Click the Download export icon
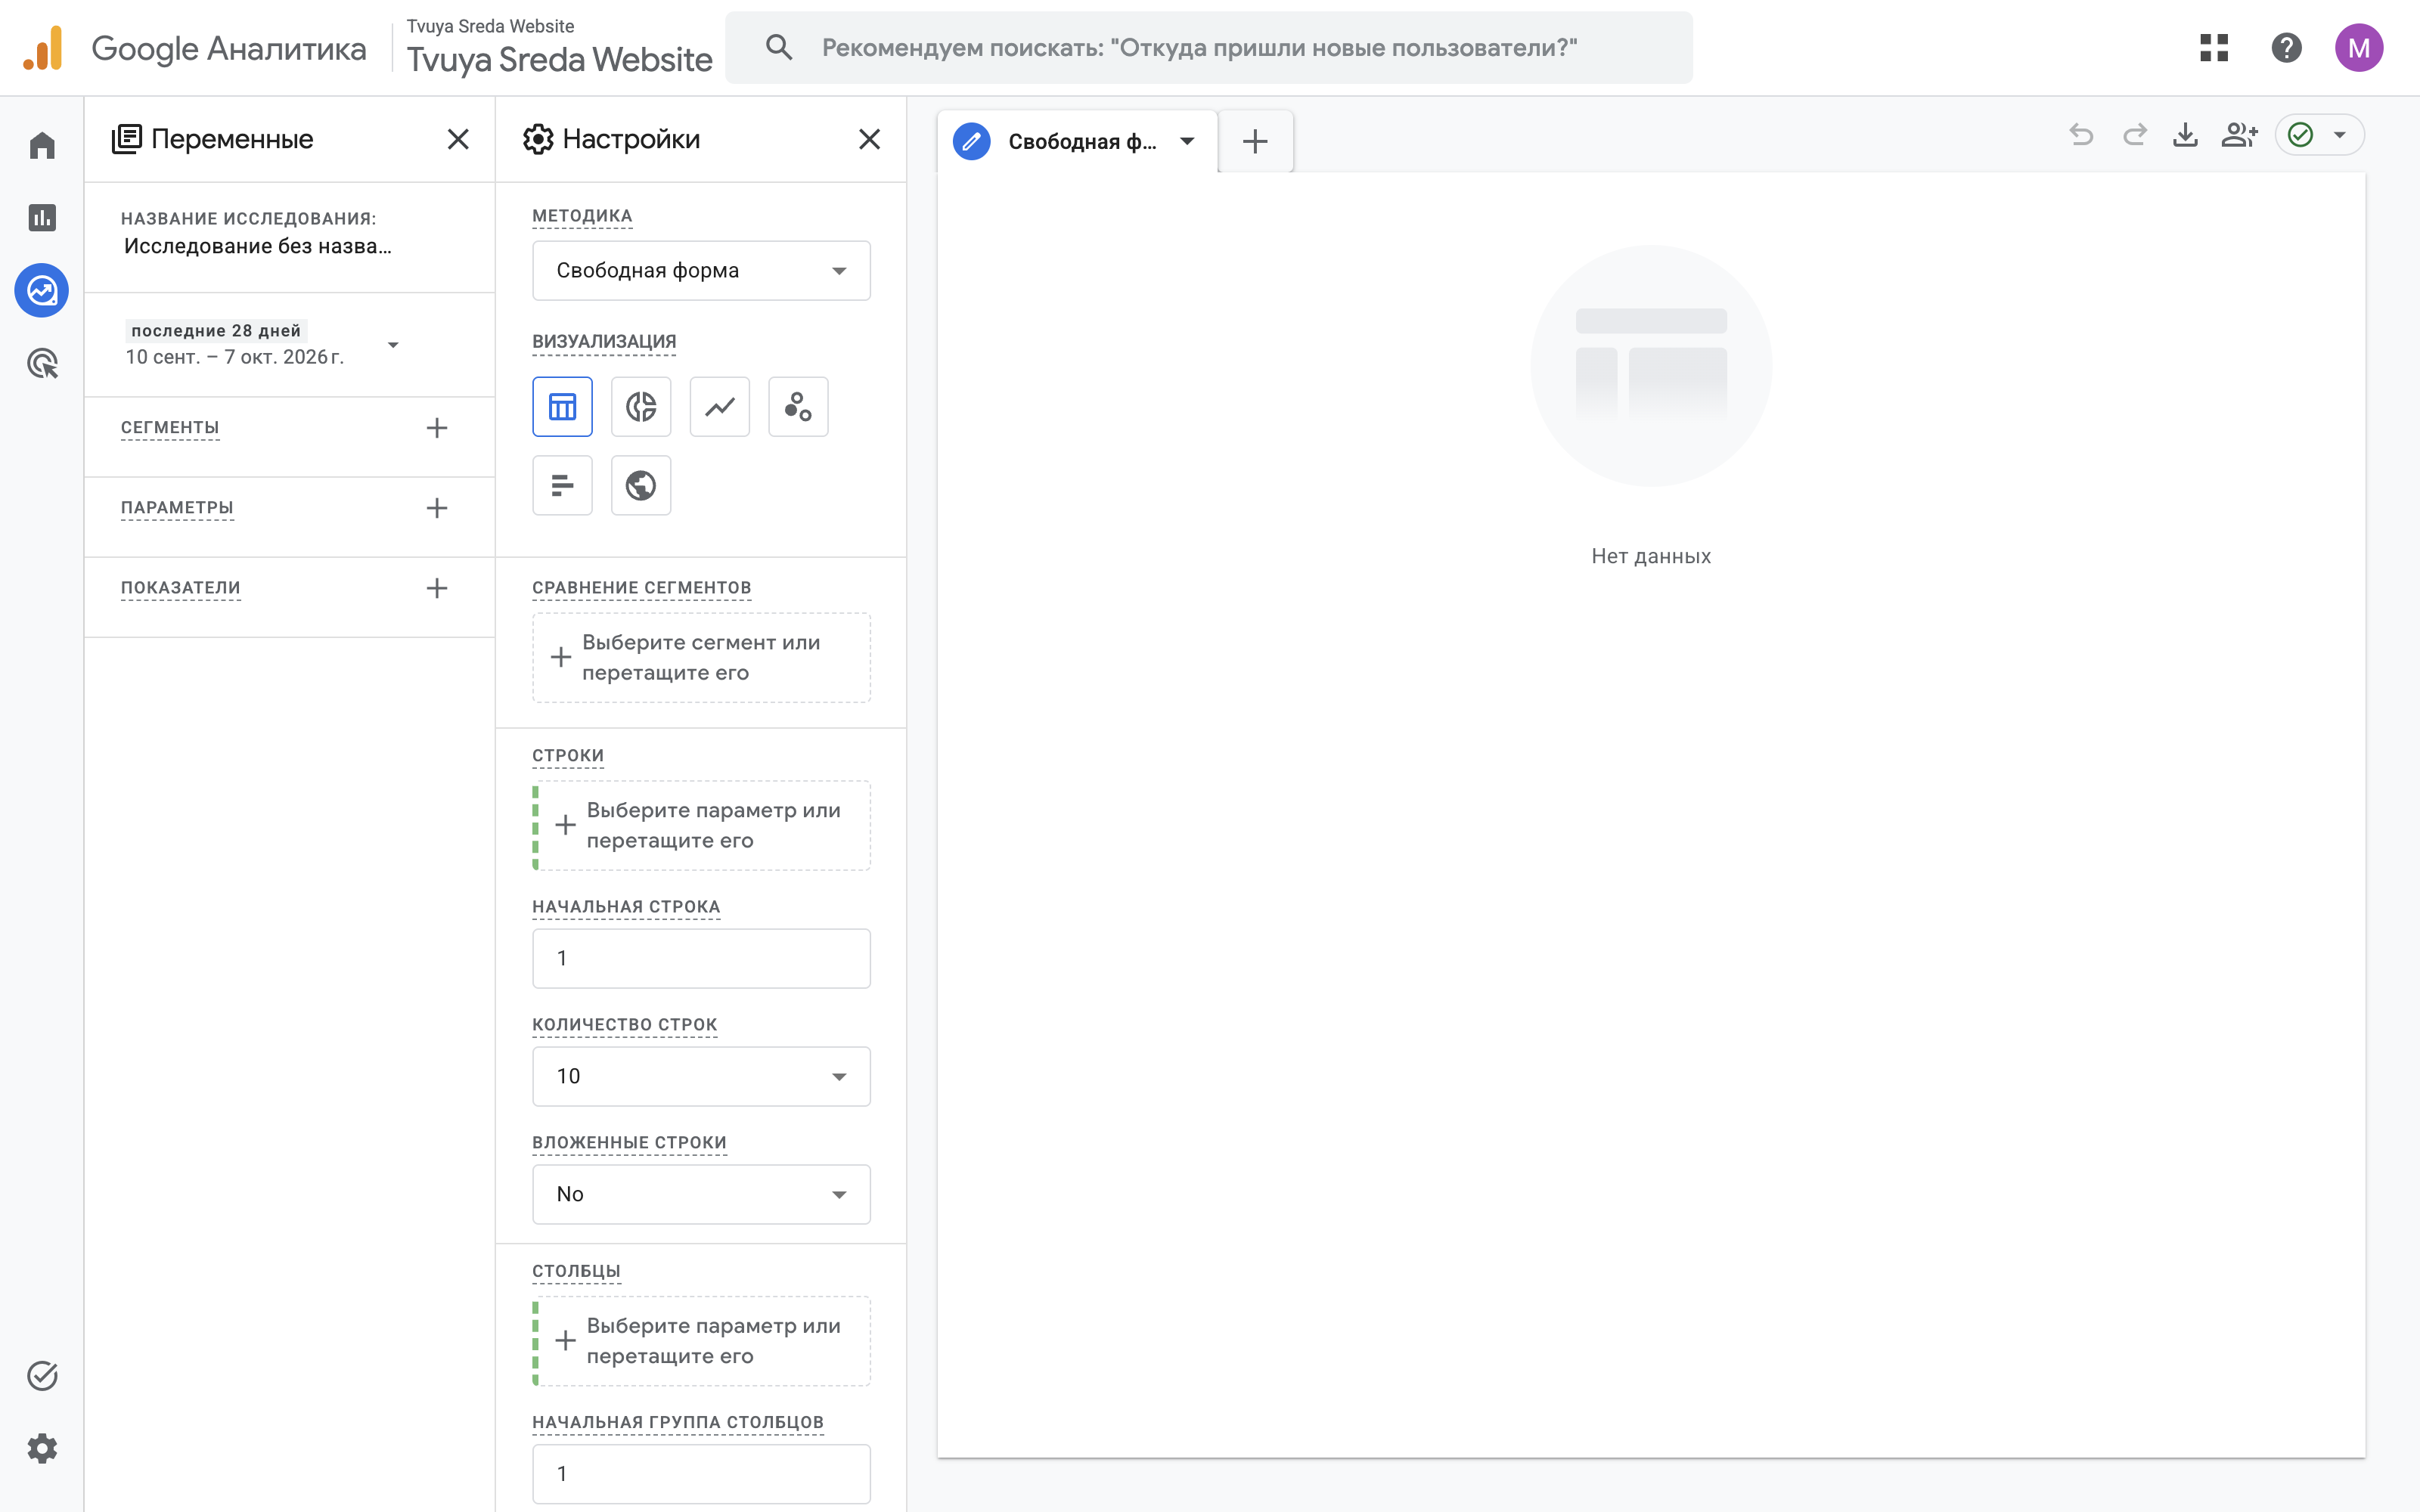This screenshot has height=1512, width=2420. click(x=2186, y=135)
